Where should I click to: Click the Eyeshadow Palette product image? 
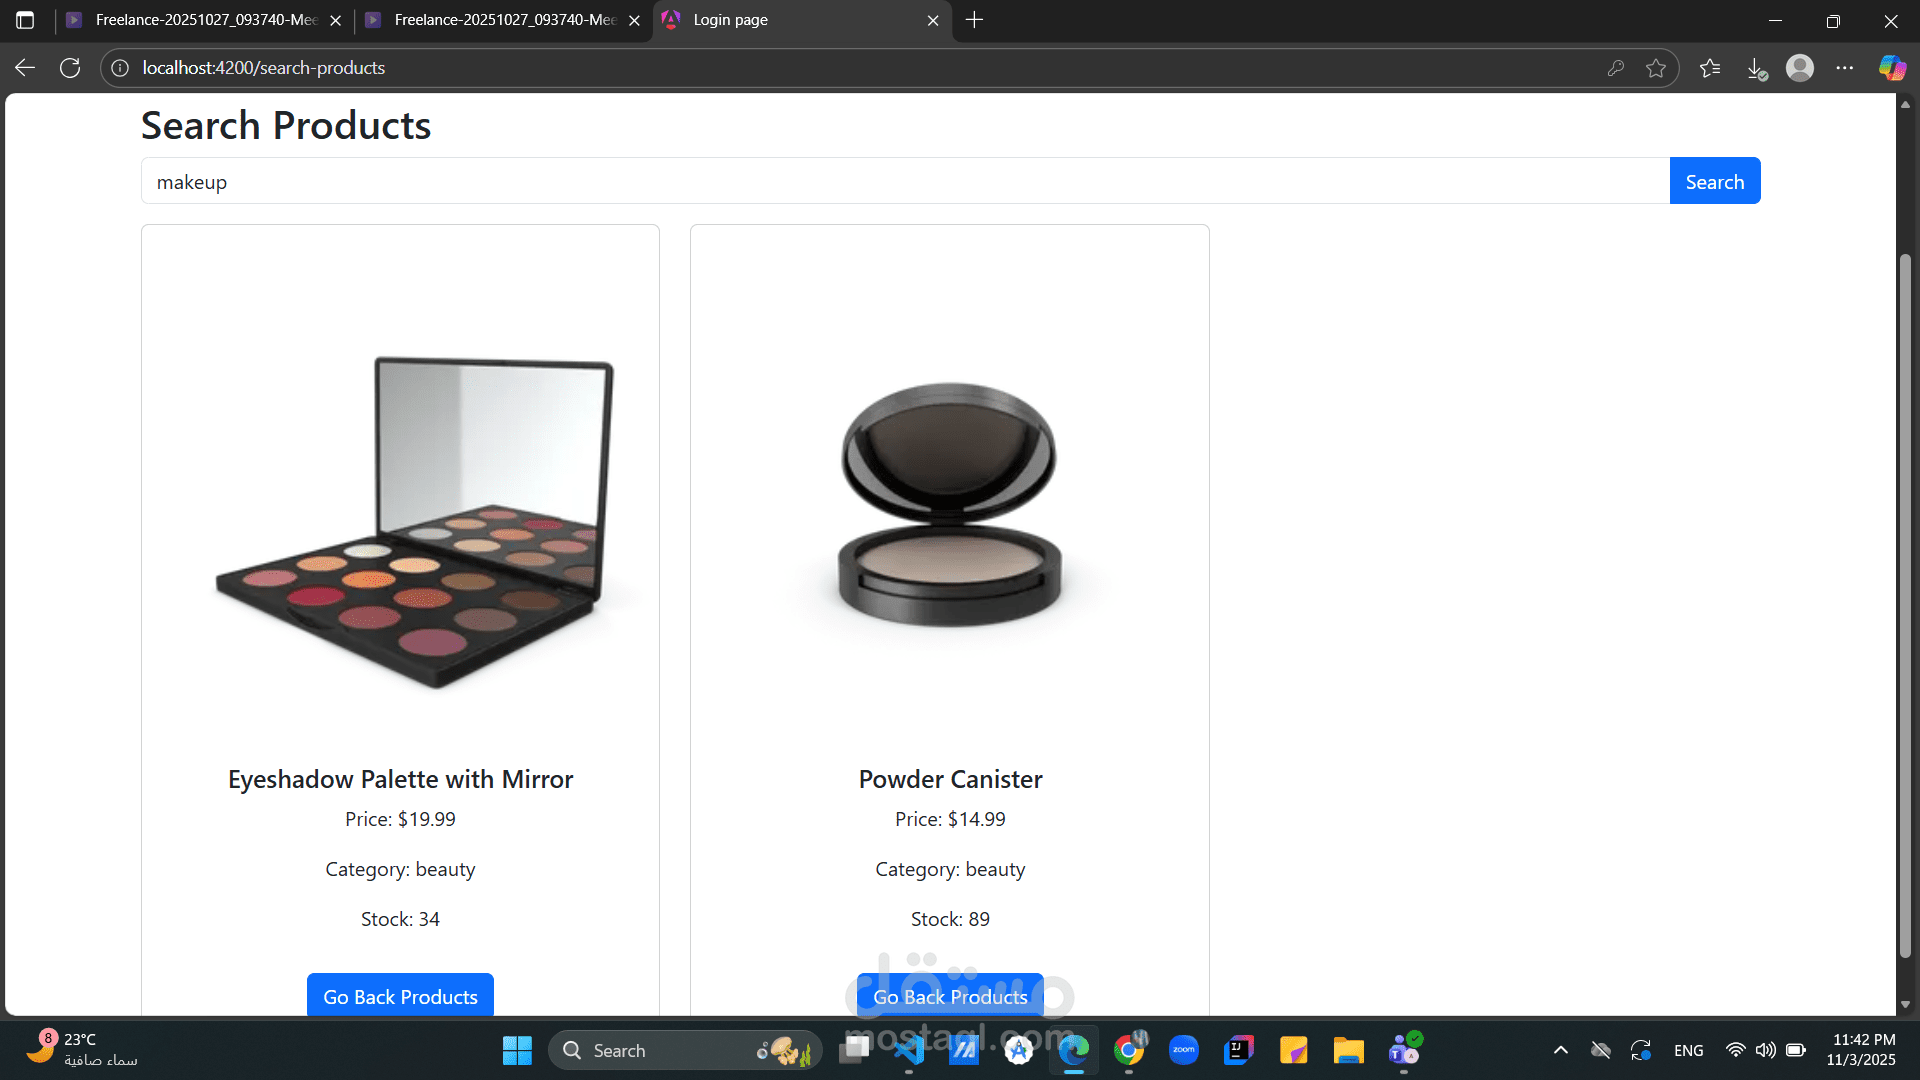click(415, 520)
